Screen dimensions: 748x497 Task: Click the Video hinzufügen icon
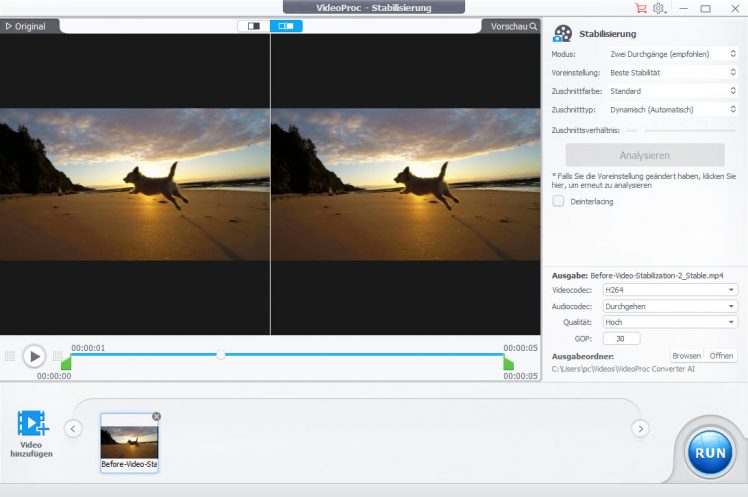[34, 424]
